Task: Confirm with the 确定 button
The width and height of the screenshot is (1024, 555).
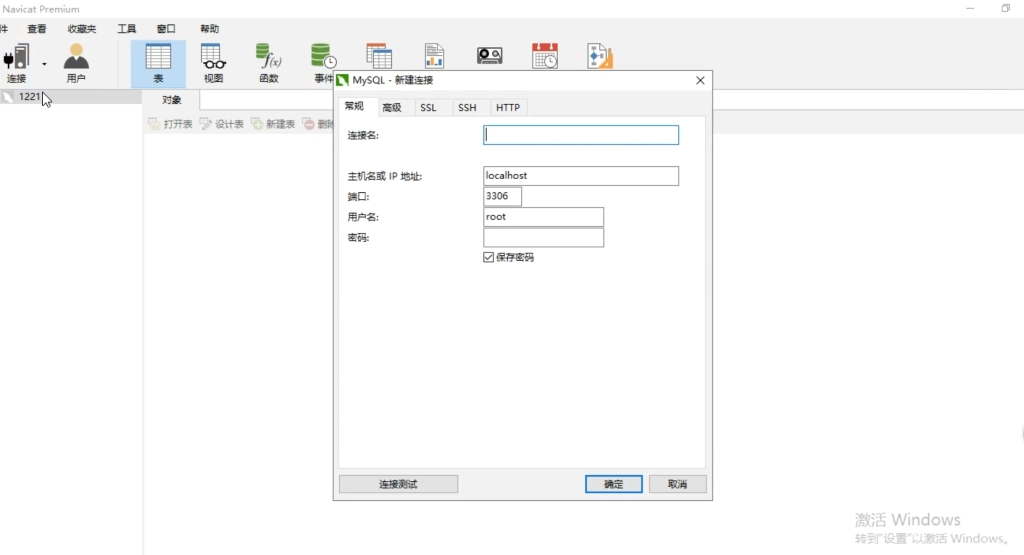Action: pos(613,484)
